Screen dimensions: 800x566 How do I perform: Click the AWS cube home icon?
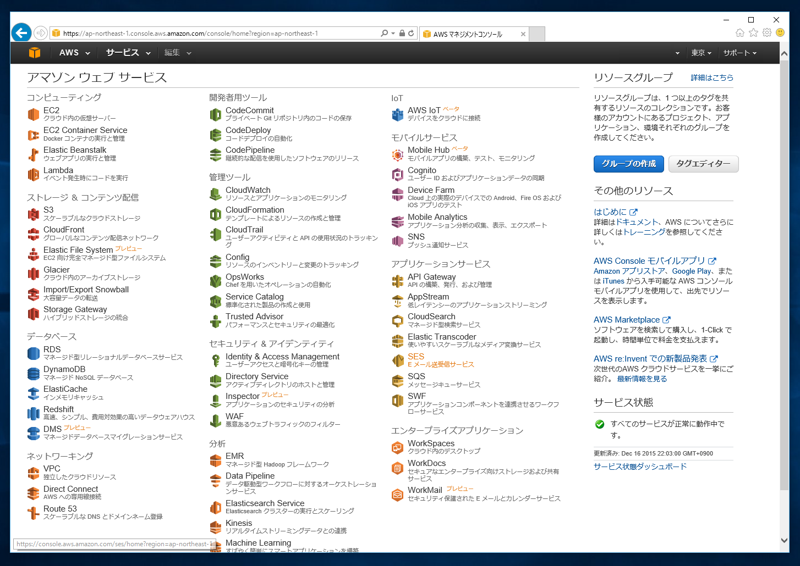pos(34,53)
